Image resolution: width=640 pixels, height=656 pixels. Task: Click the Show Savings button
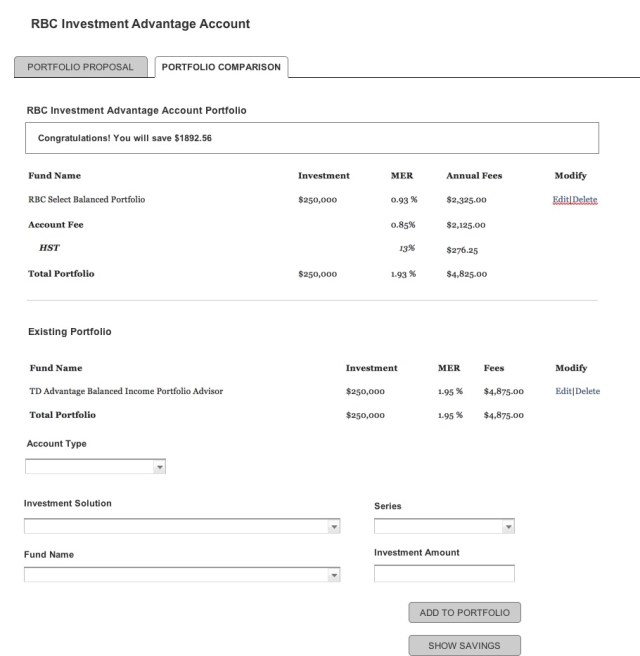[464, 646]
